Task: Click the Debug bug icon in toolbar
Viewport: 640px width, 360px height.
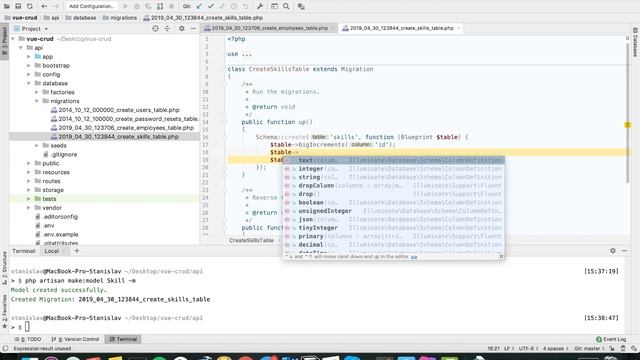Action: [x=137, y=6]
